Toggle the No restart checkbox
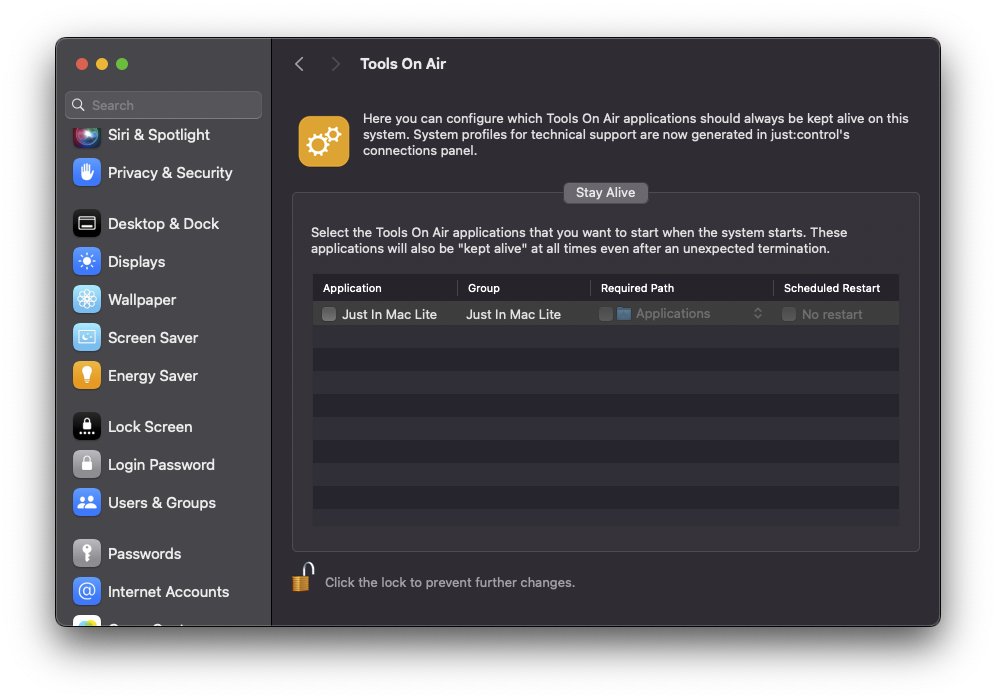This screenshot has width=996, height=700. point(789,314)
